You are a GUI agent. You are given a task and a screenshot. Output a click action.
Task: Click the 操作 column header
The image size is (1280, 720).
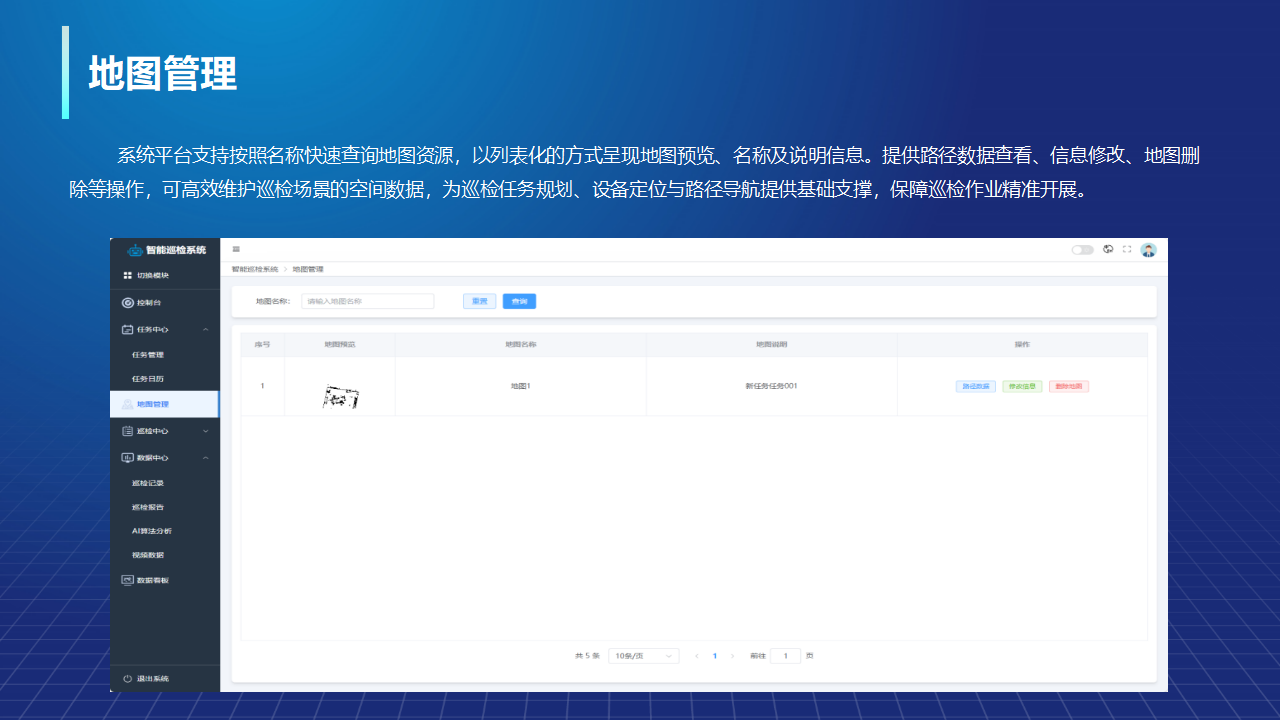(1022, 344)
